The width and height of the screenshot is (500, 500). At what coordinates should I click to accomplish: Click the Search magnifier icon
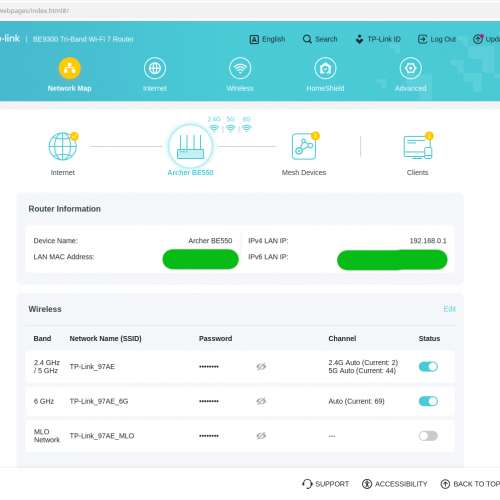pos(307,39)
